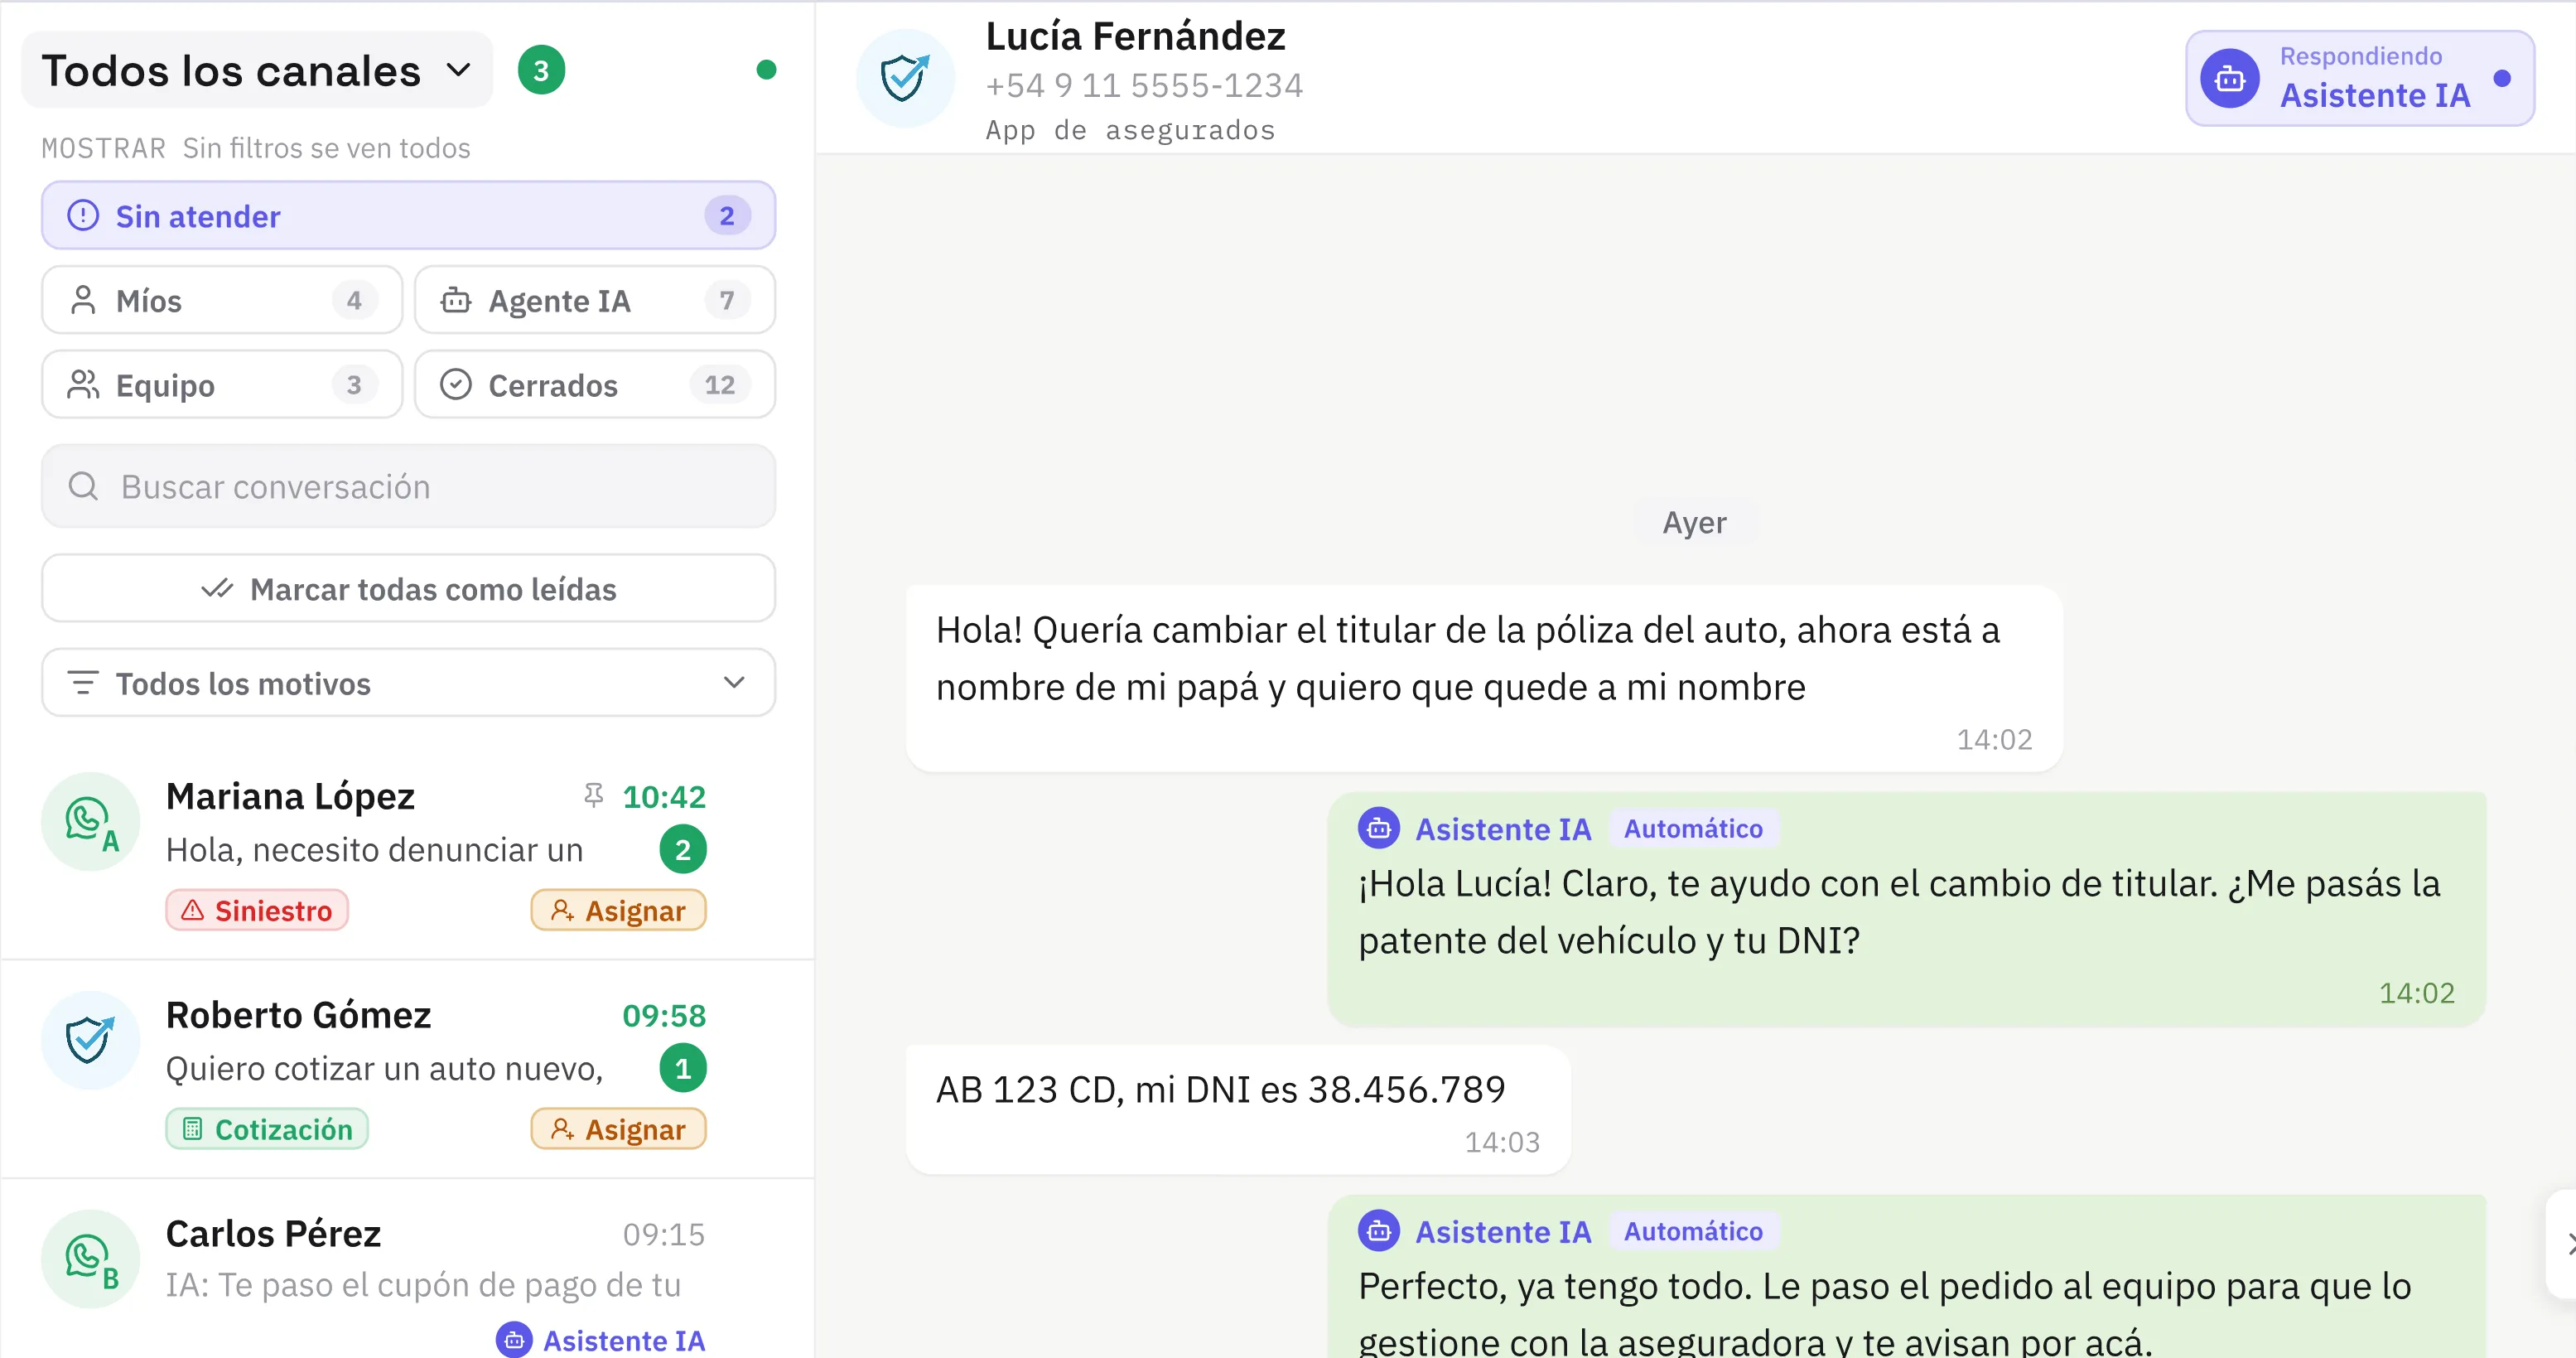Click the green online status dot

[x=766, y=70]
